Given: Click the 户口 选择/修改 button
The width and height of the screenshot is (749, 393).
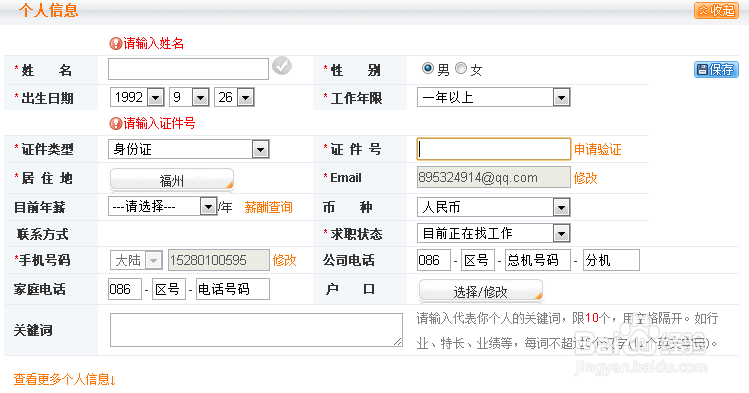Looking at the screenshot, I should 481,291.
